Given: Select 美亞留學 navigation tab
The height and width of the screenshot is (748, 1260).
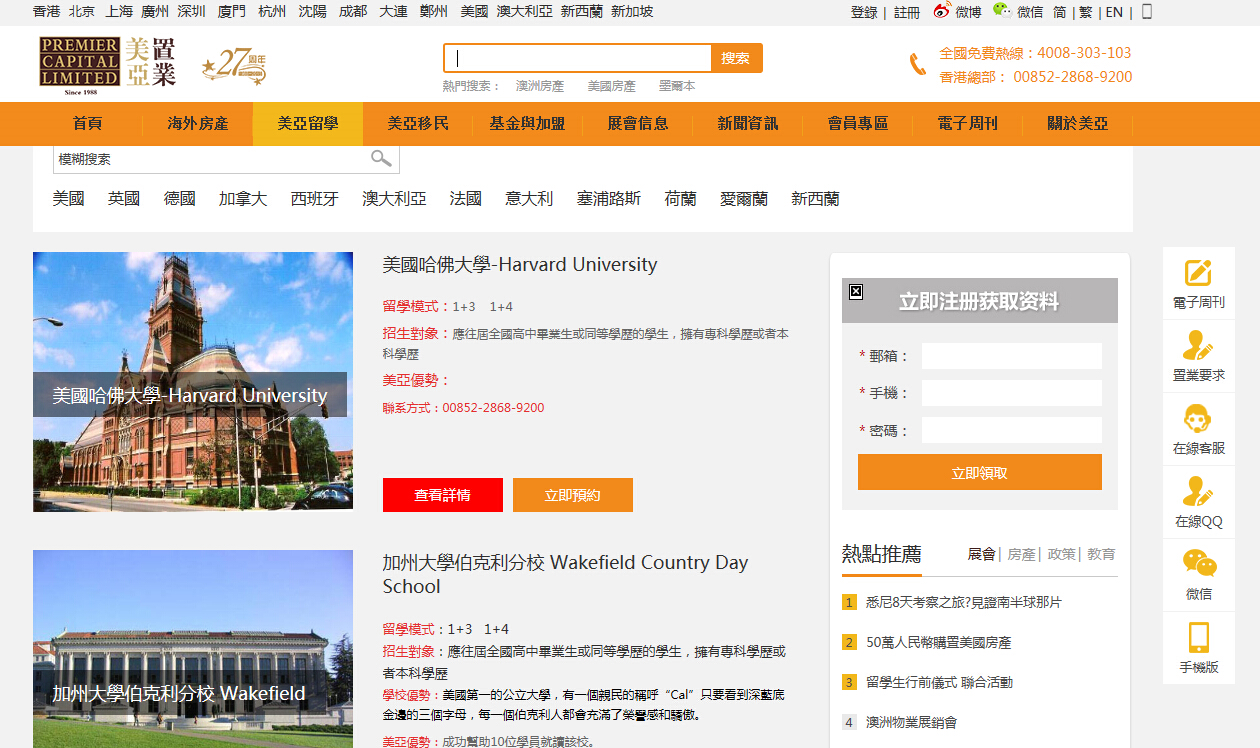Looking at the screenshot, I should click(308, 124).
